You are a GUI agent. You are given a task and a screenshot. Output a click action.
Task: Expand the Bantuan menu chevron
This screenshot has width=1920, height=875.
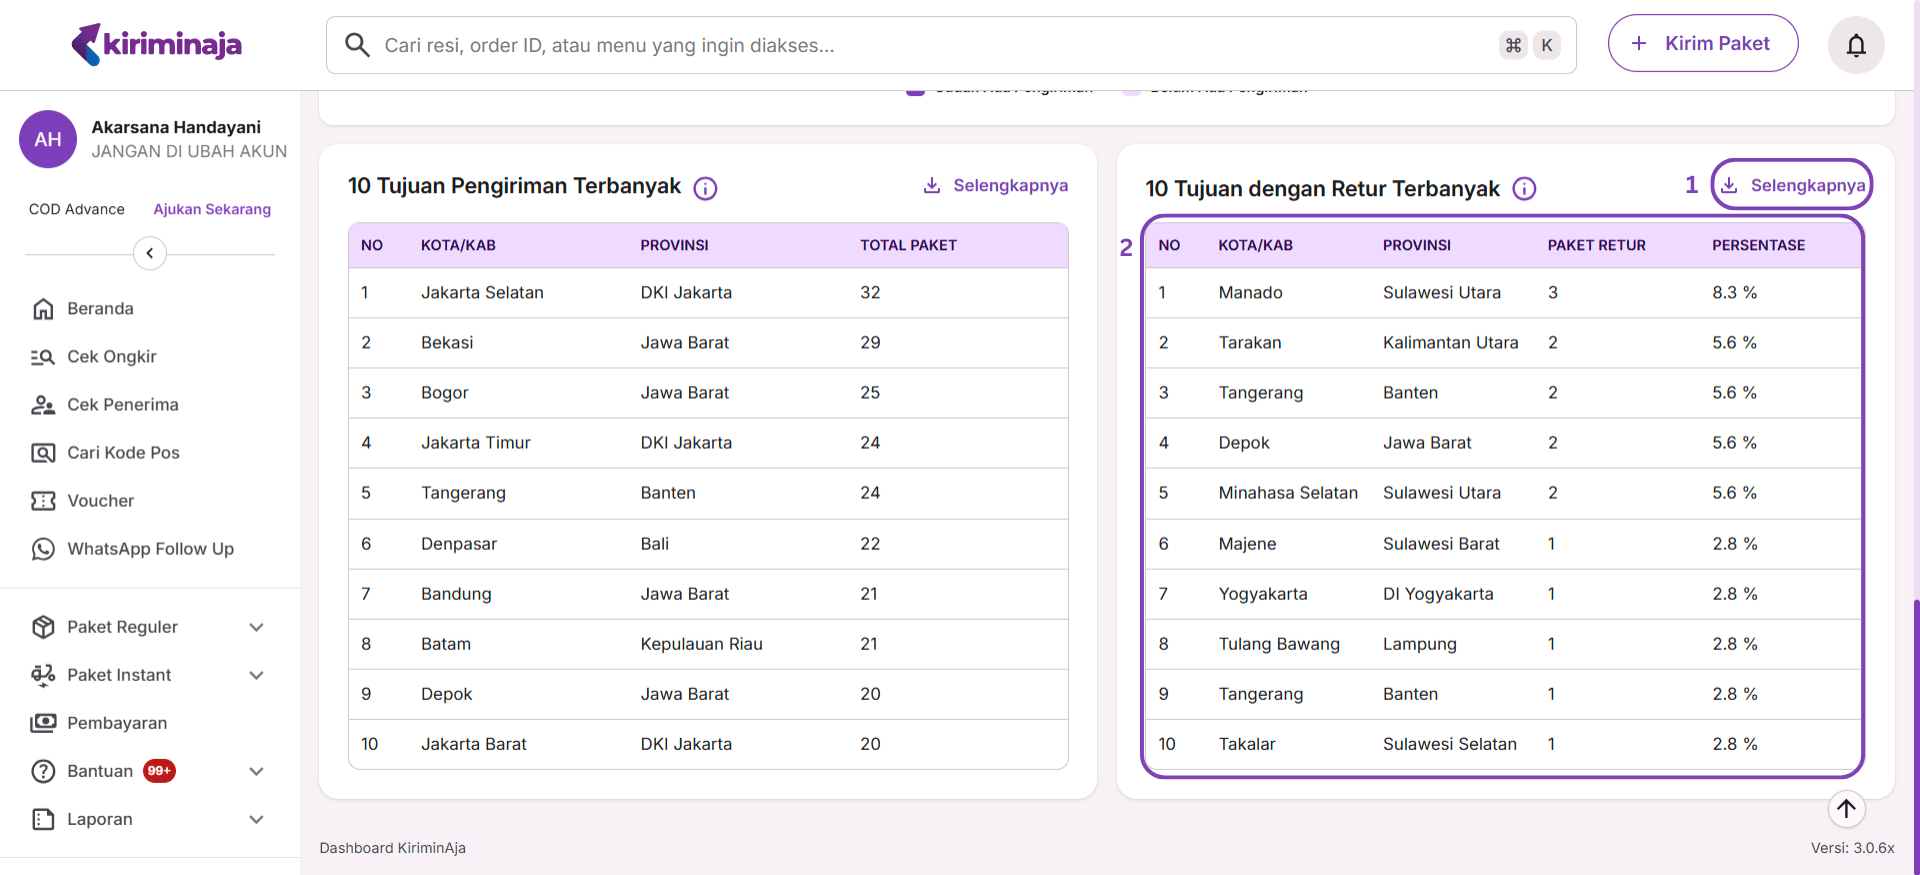pyautogui.click(x=256, y=771)
